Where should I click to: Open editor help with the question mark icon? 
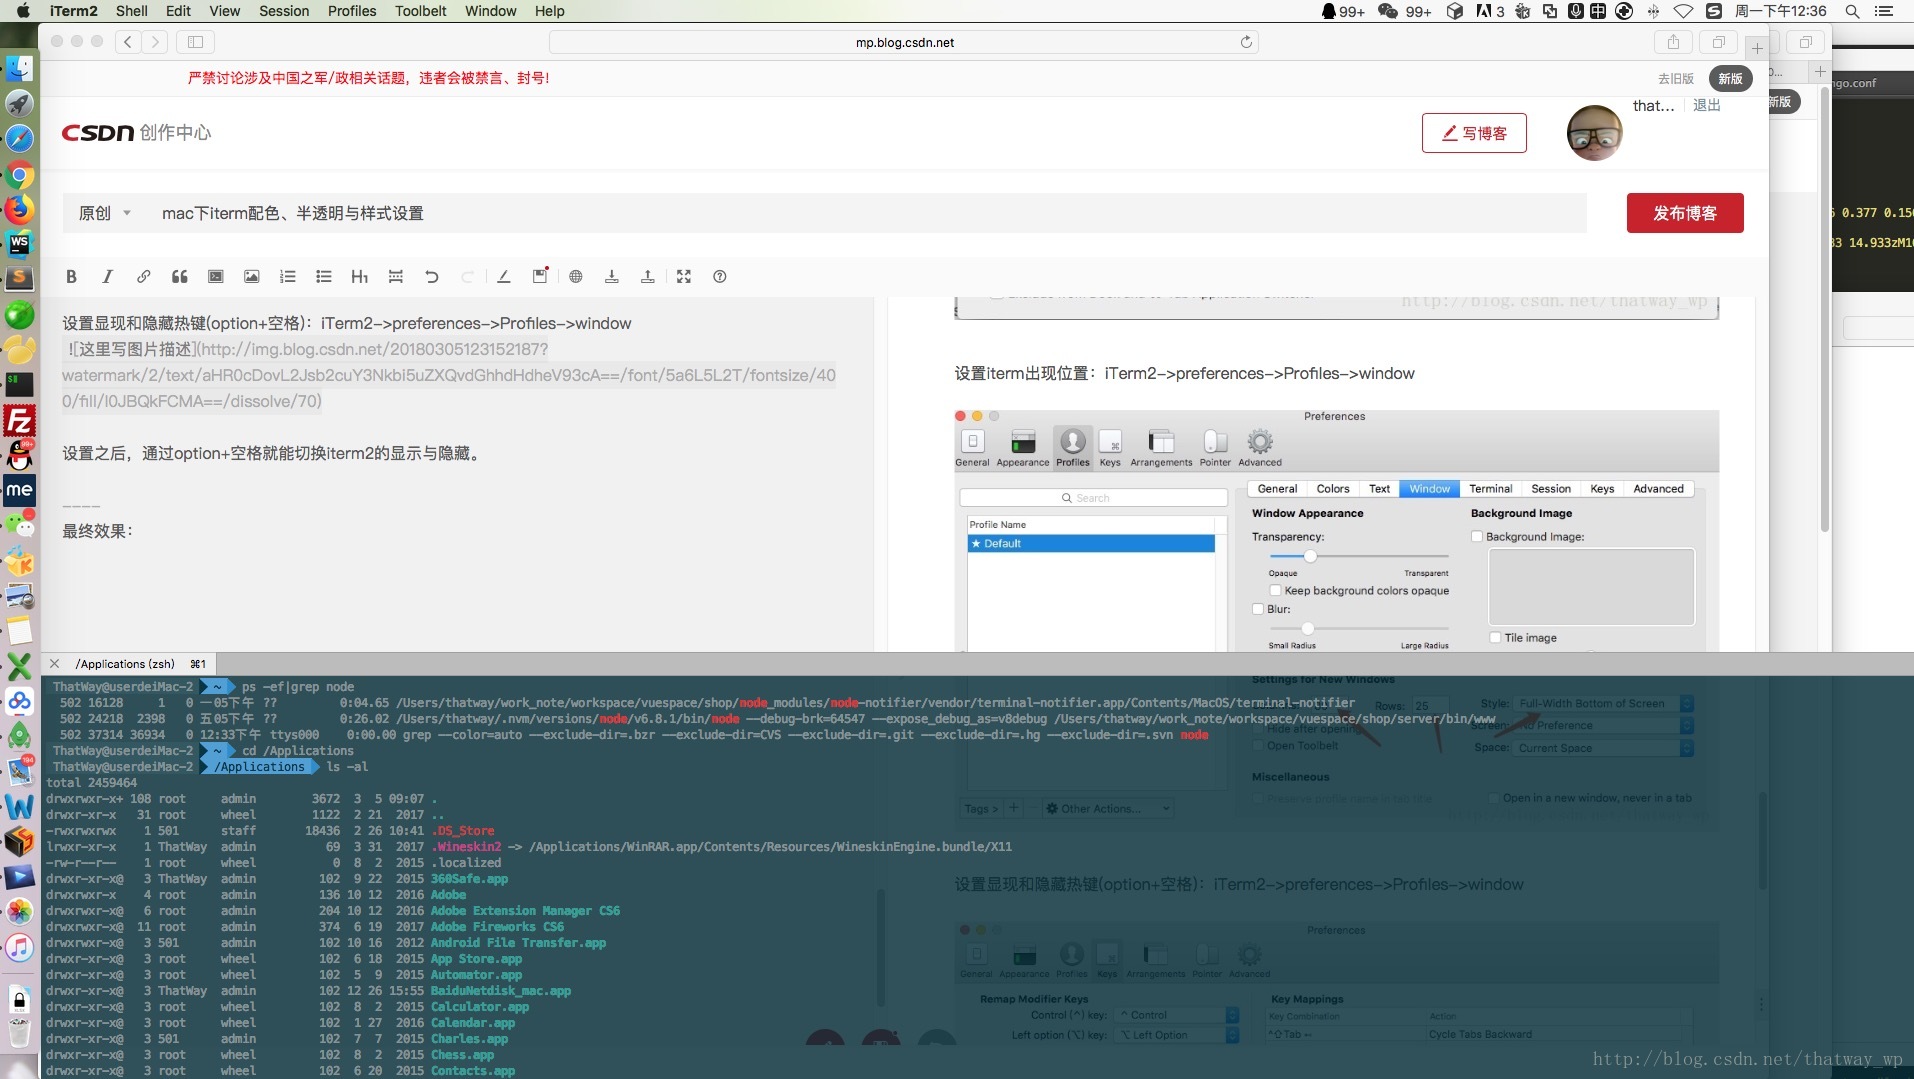tap(719, 277)
